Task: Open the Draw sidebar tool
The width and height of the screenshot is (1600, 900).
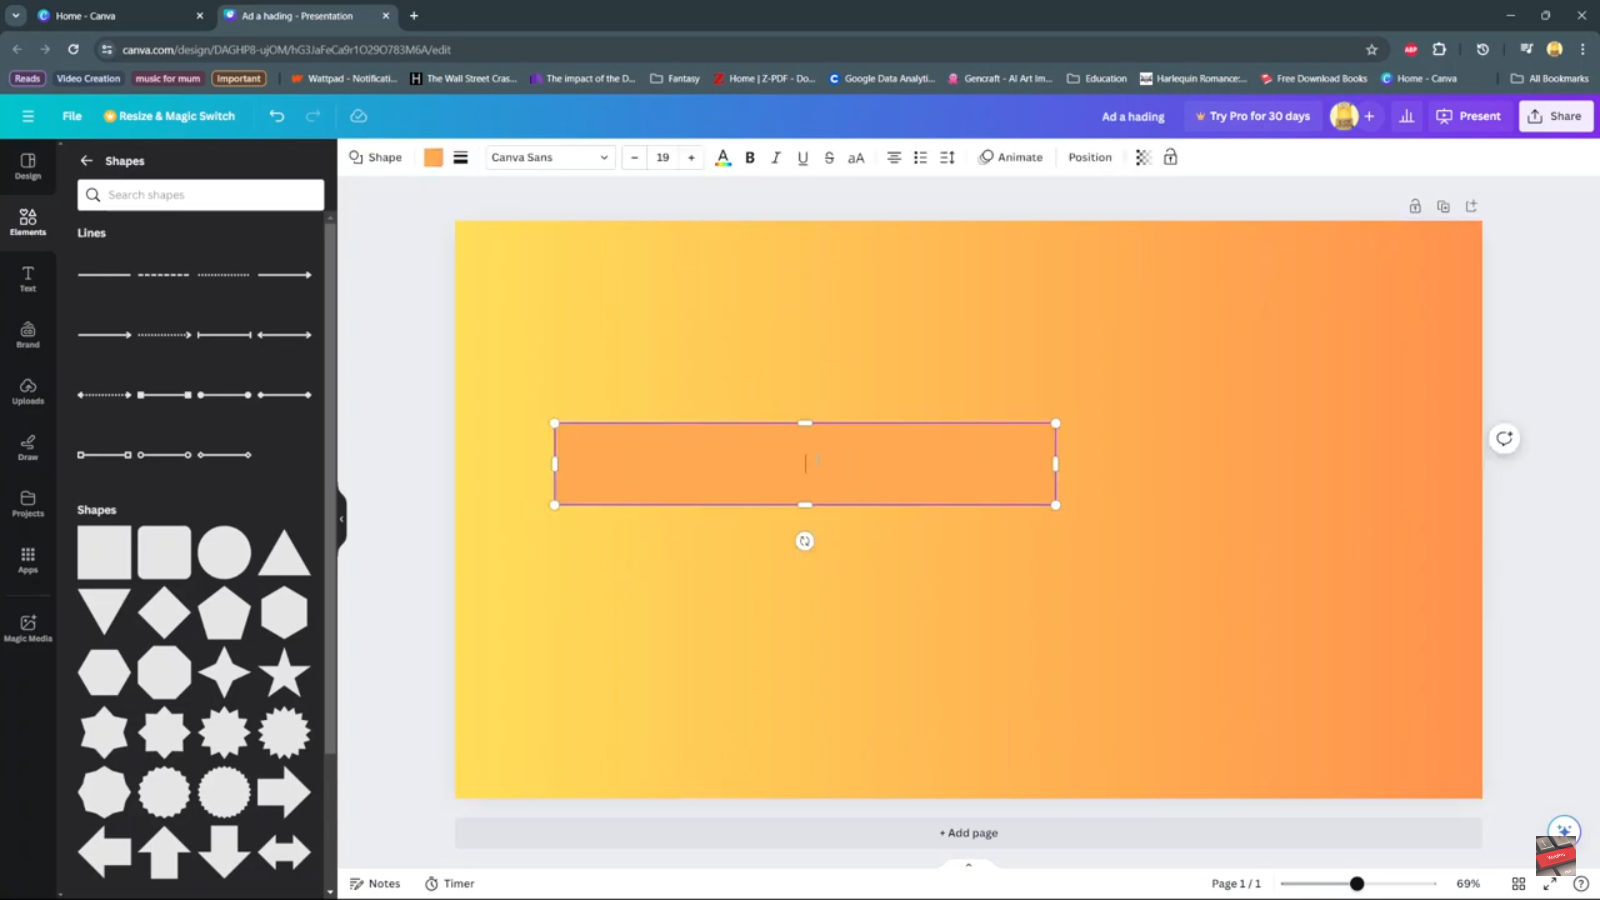Action: click(x=28, y=447)
